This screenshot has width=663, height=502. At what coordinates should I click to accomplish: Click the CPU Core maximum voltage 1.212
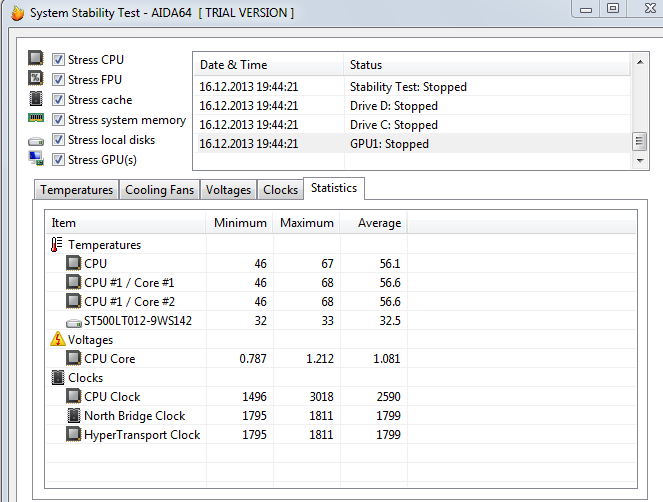point(320,359)
